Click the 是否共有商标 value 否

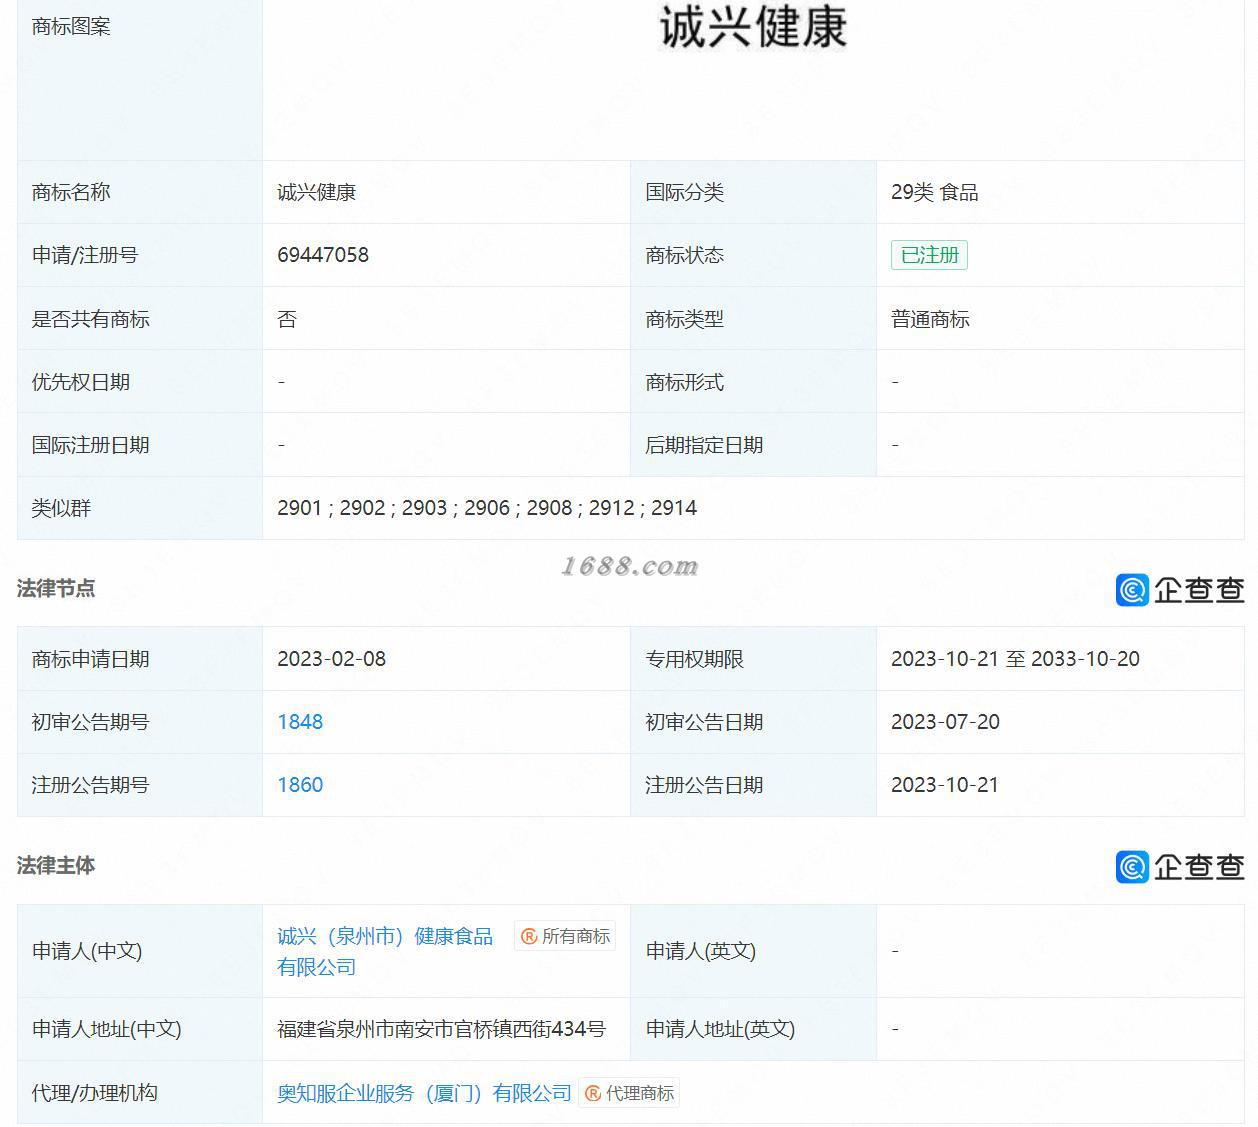tap(287, 319)
